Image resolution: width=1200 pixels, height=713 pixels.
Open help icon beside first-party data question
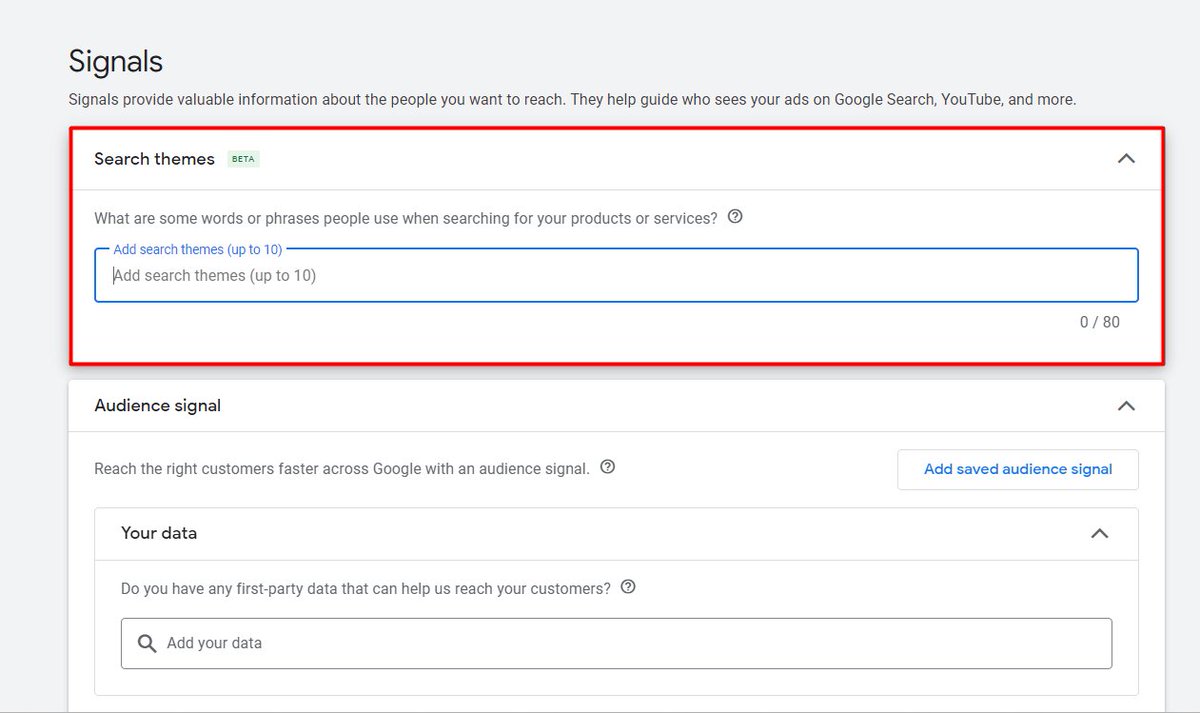[628, 587]
